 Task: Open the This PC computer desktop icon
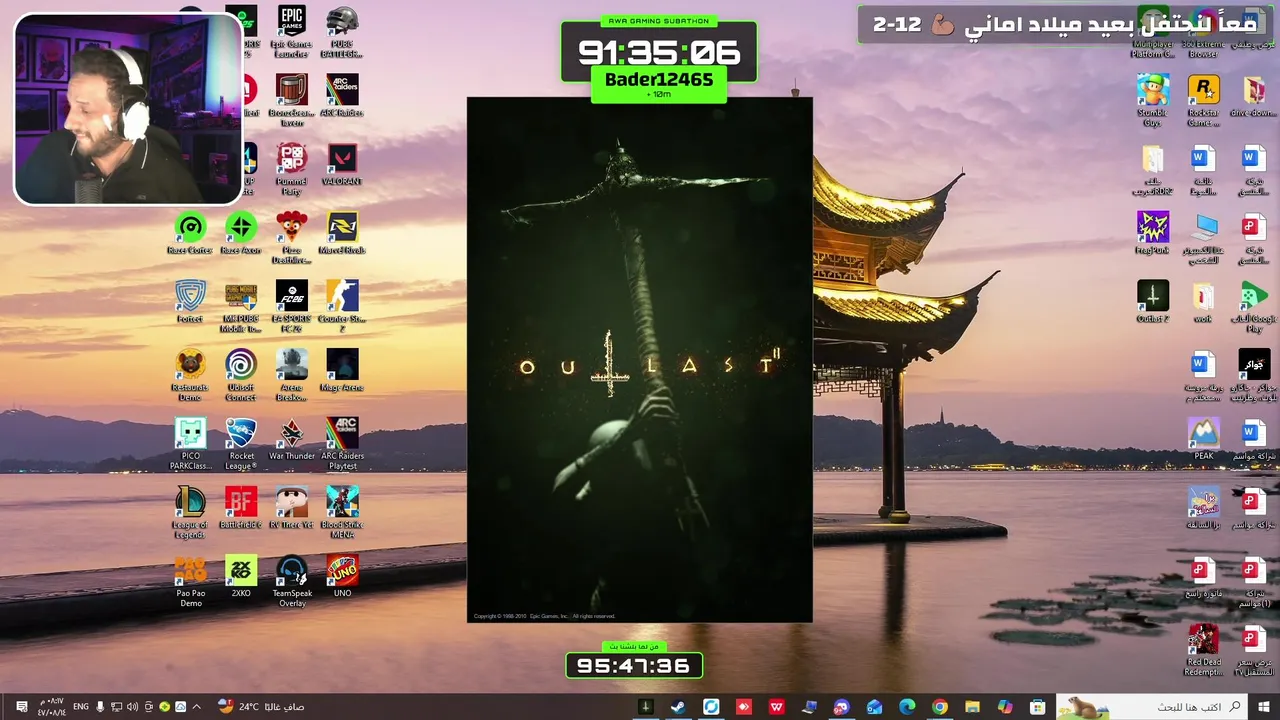pos(1203,238)
